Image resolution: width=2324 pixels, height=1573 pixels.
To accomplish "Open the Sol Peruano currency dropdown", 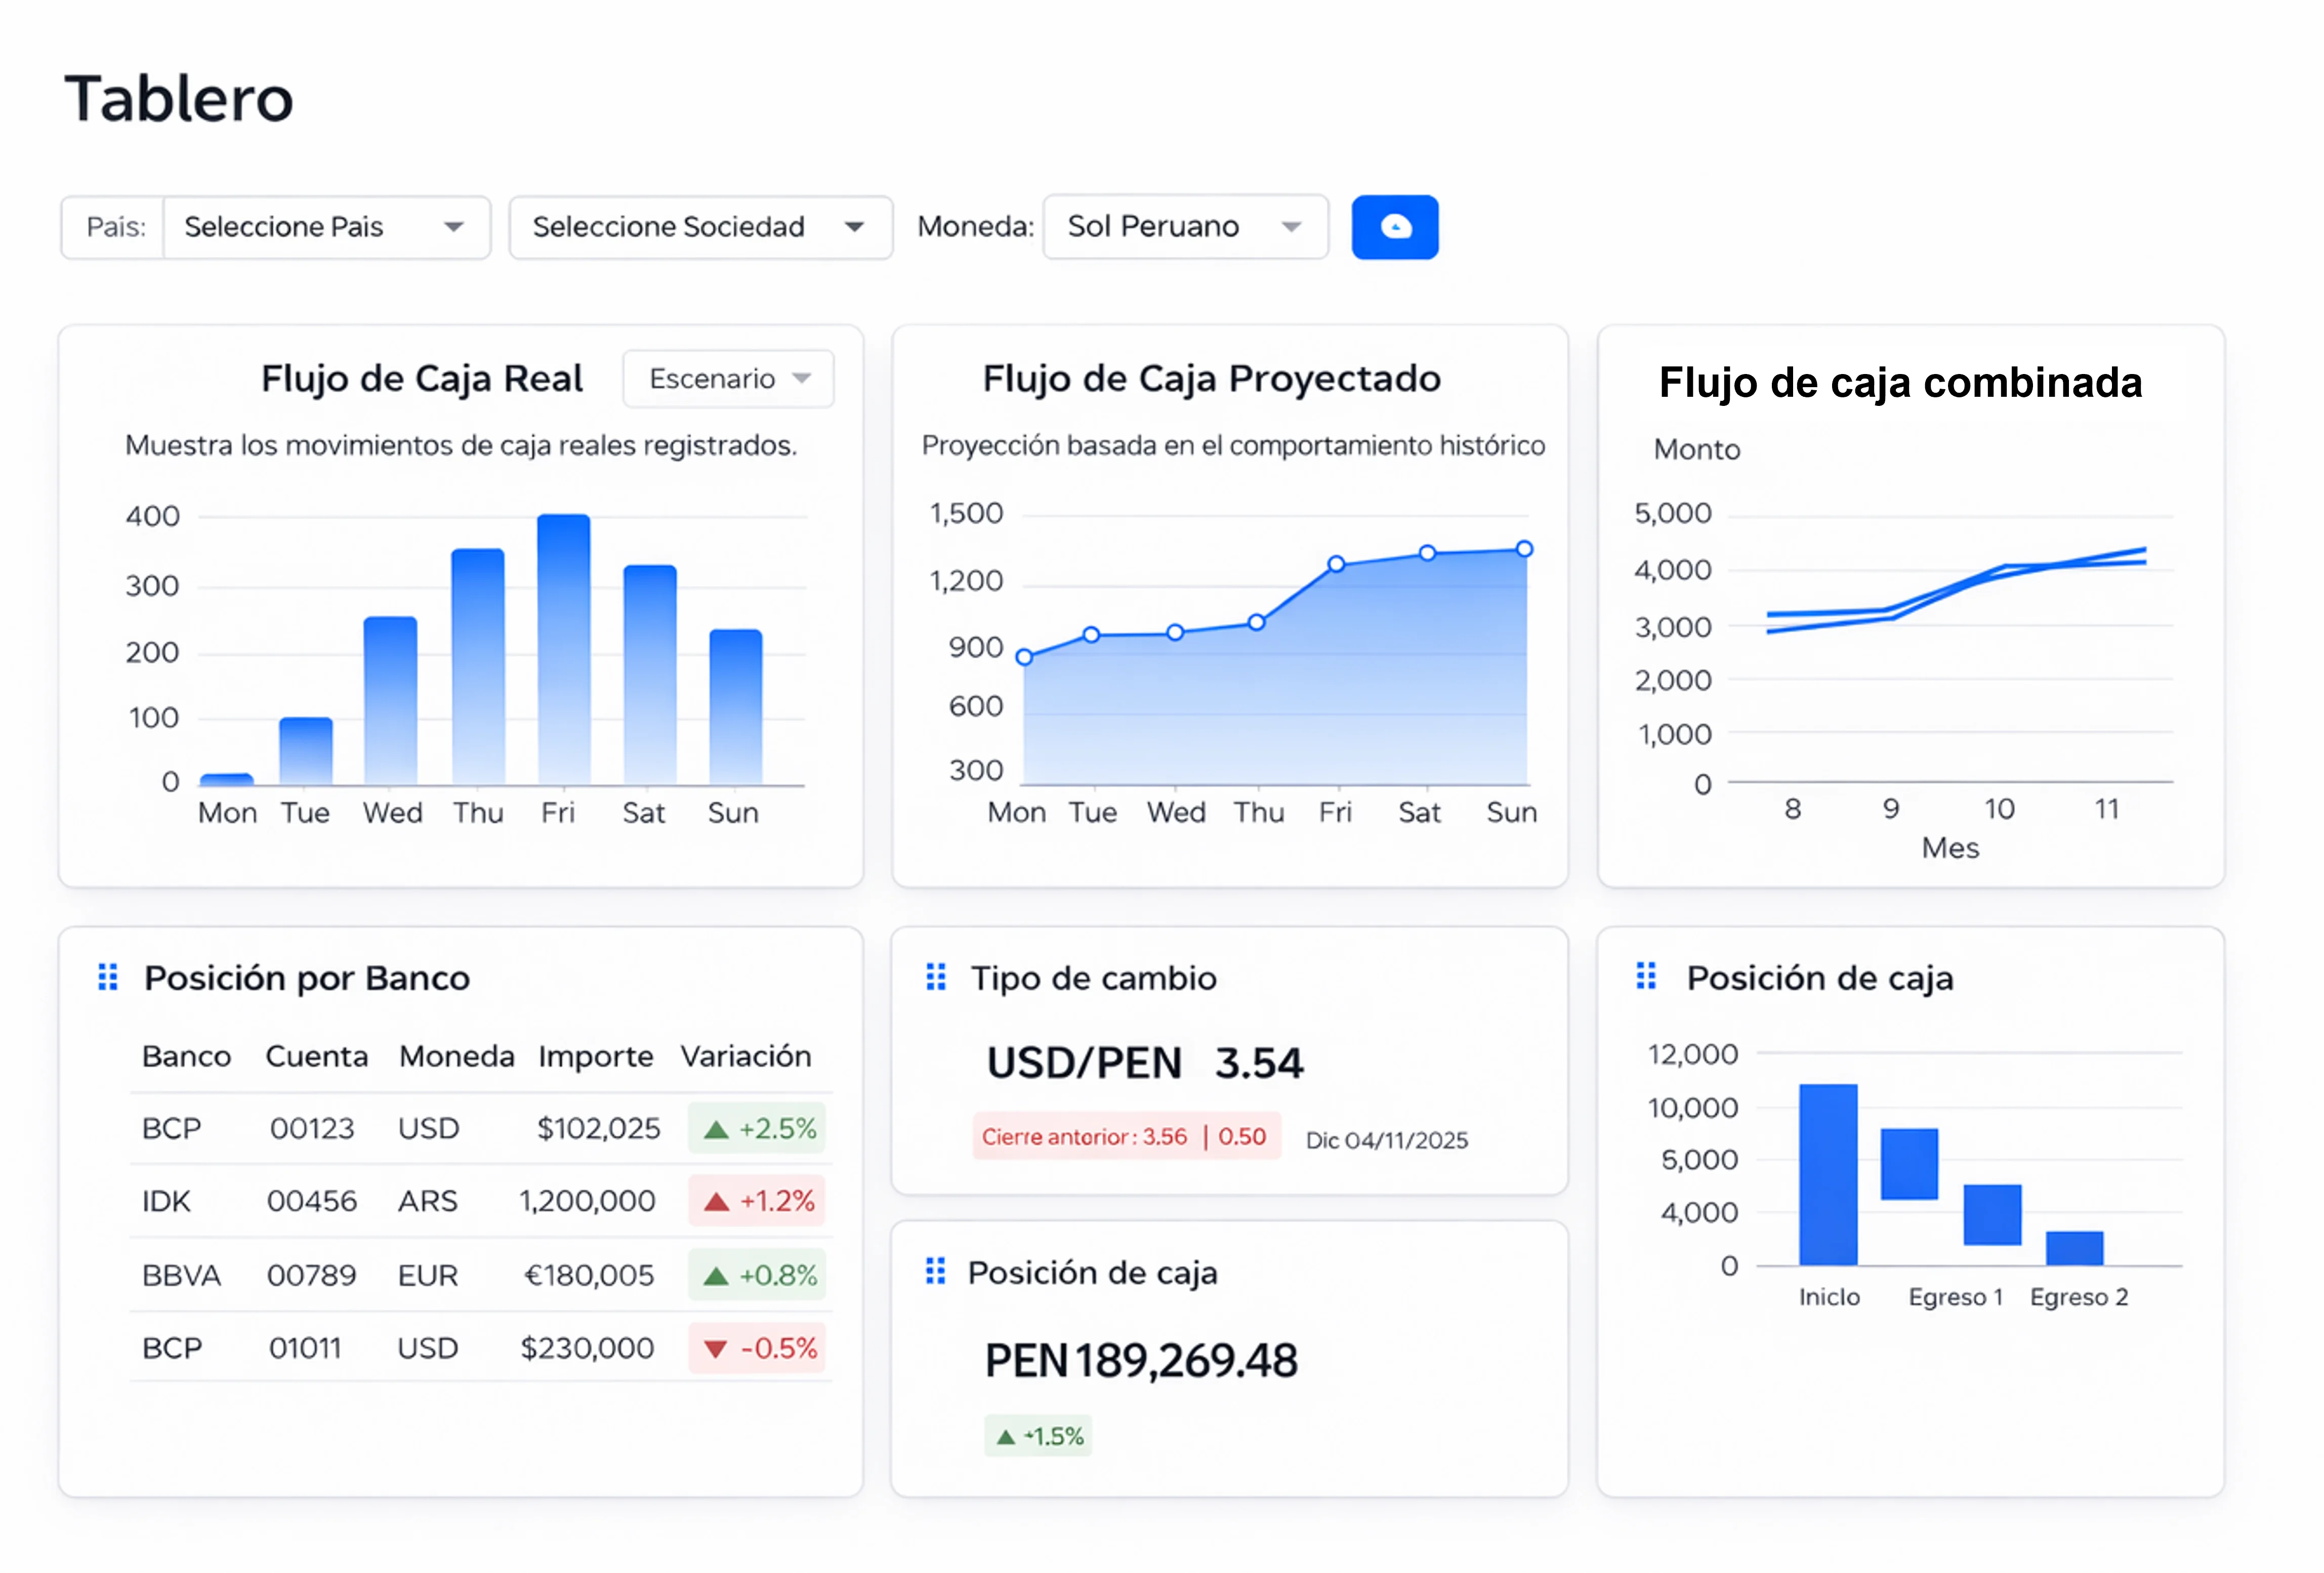I will (x=1185, y=227).
